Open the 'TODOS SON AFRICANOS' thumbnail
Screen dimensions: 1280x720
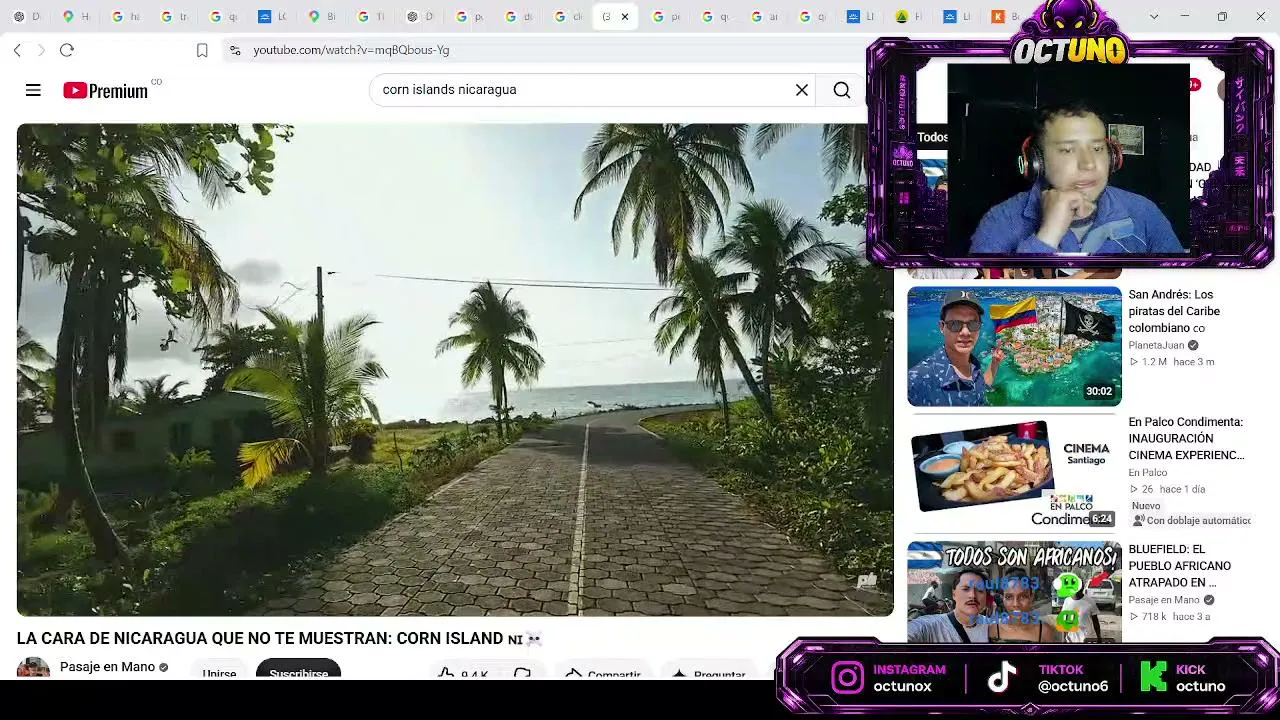point(1014,590)
